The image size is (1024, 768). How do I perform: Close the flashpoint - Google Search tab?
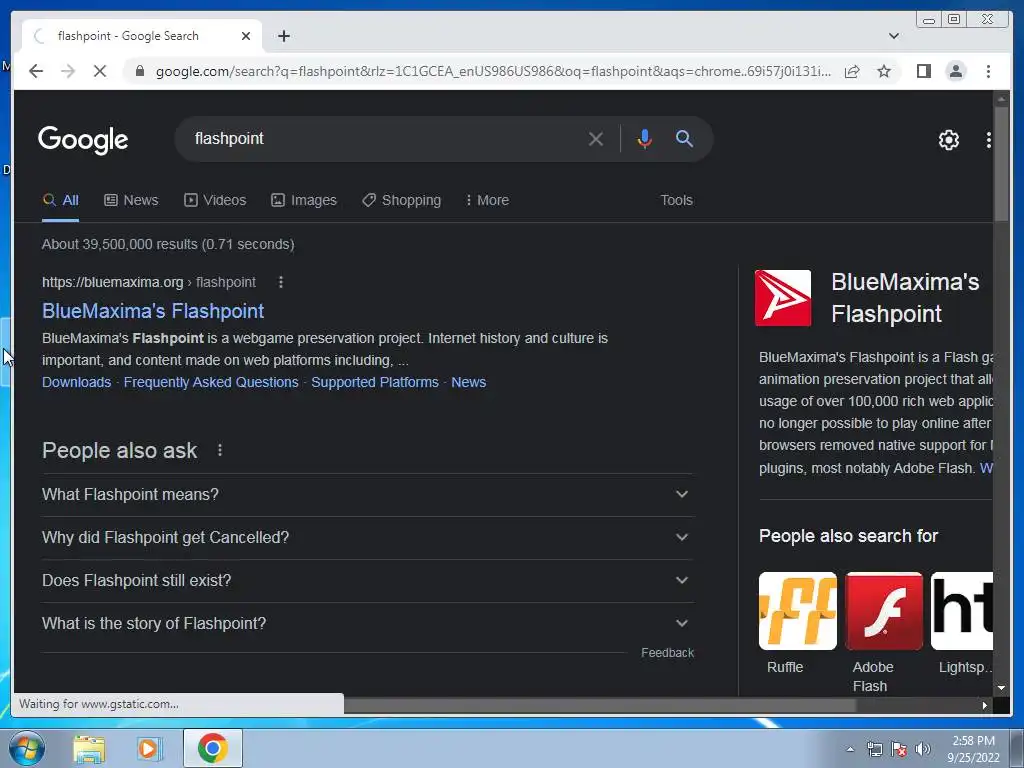[x=246, y=36]
